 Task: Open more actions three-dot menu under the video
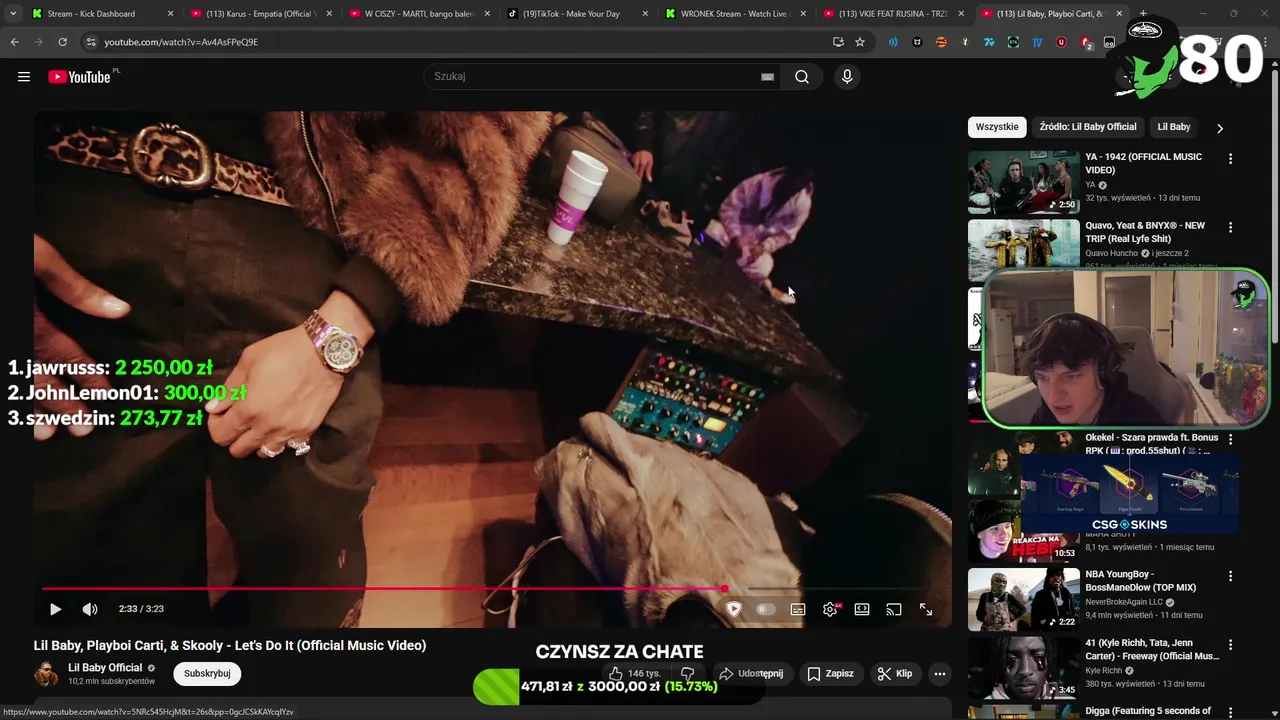pos(940,674)
